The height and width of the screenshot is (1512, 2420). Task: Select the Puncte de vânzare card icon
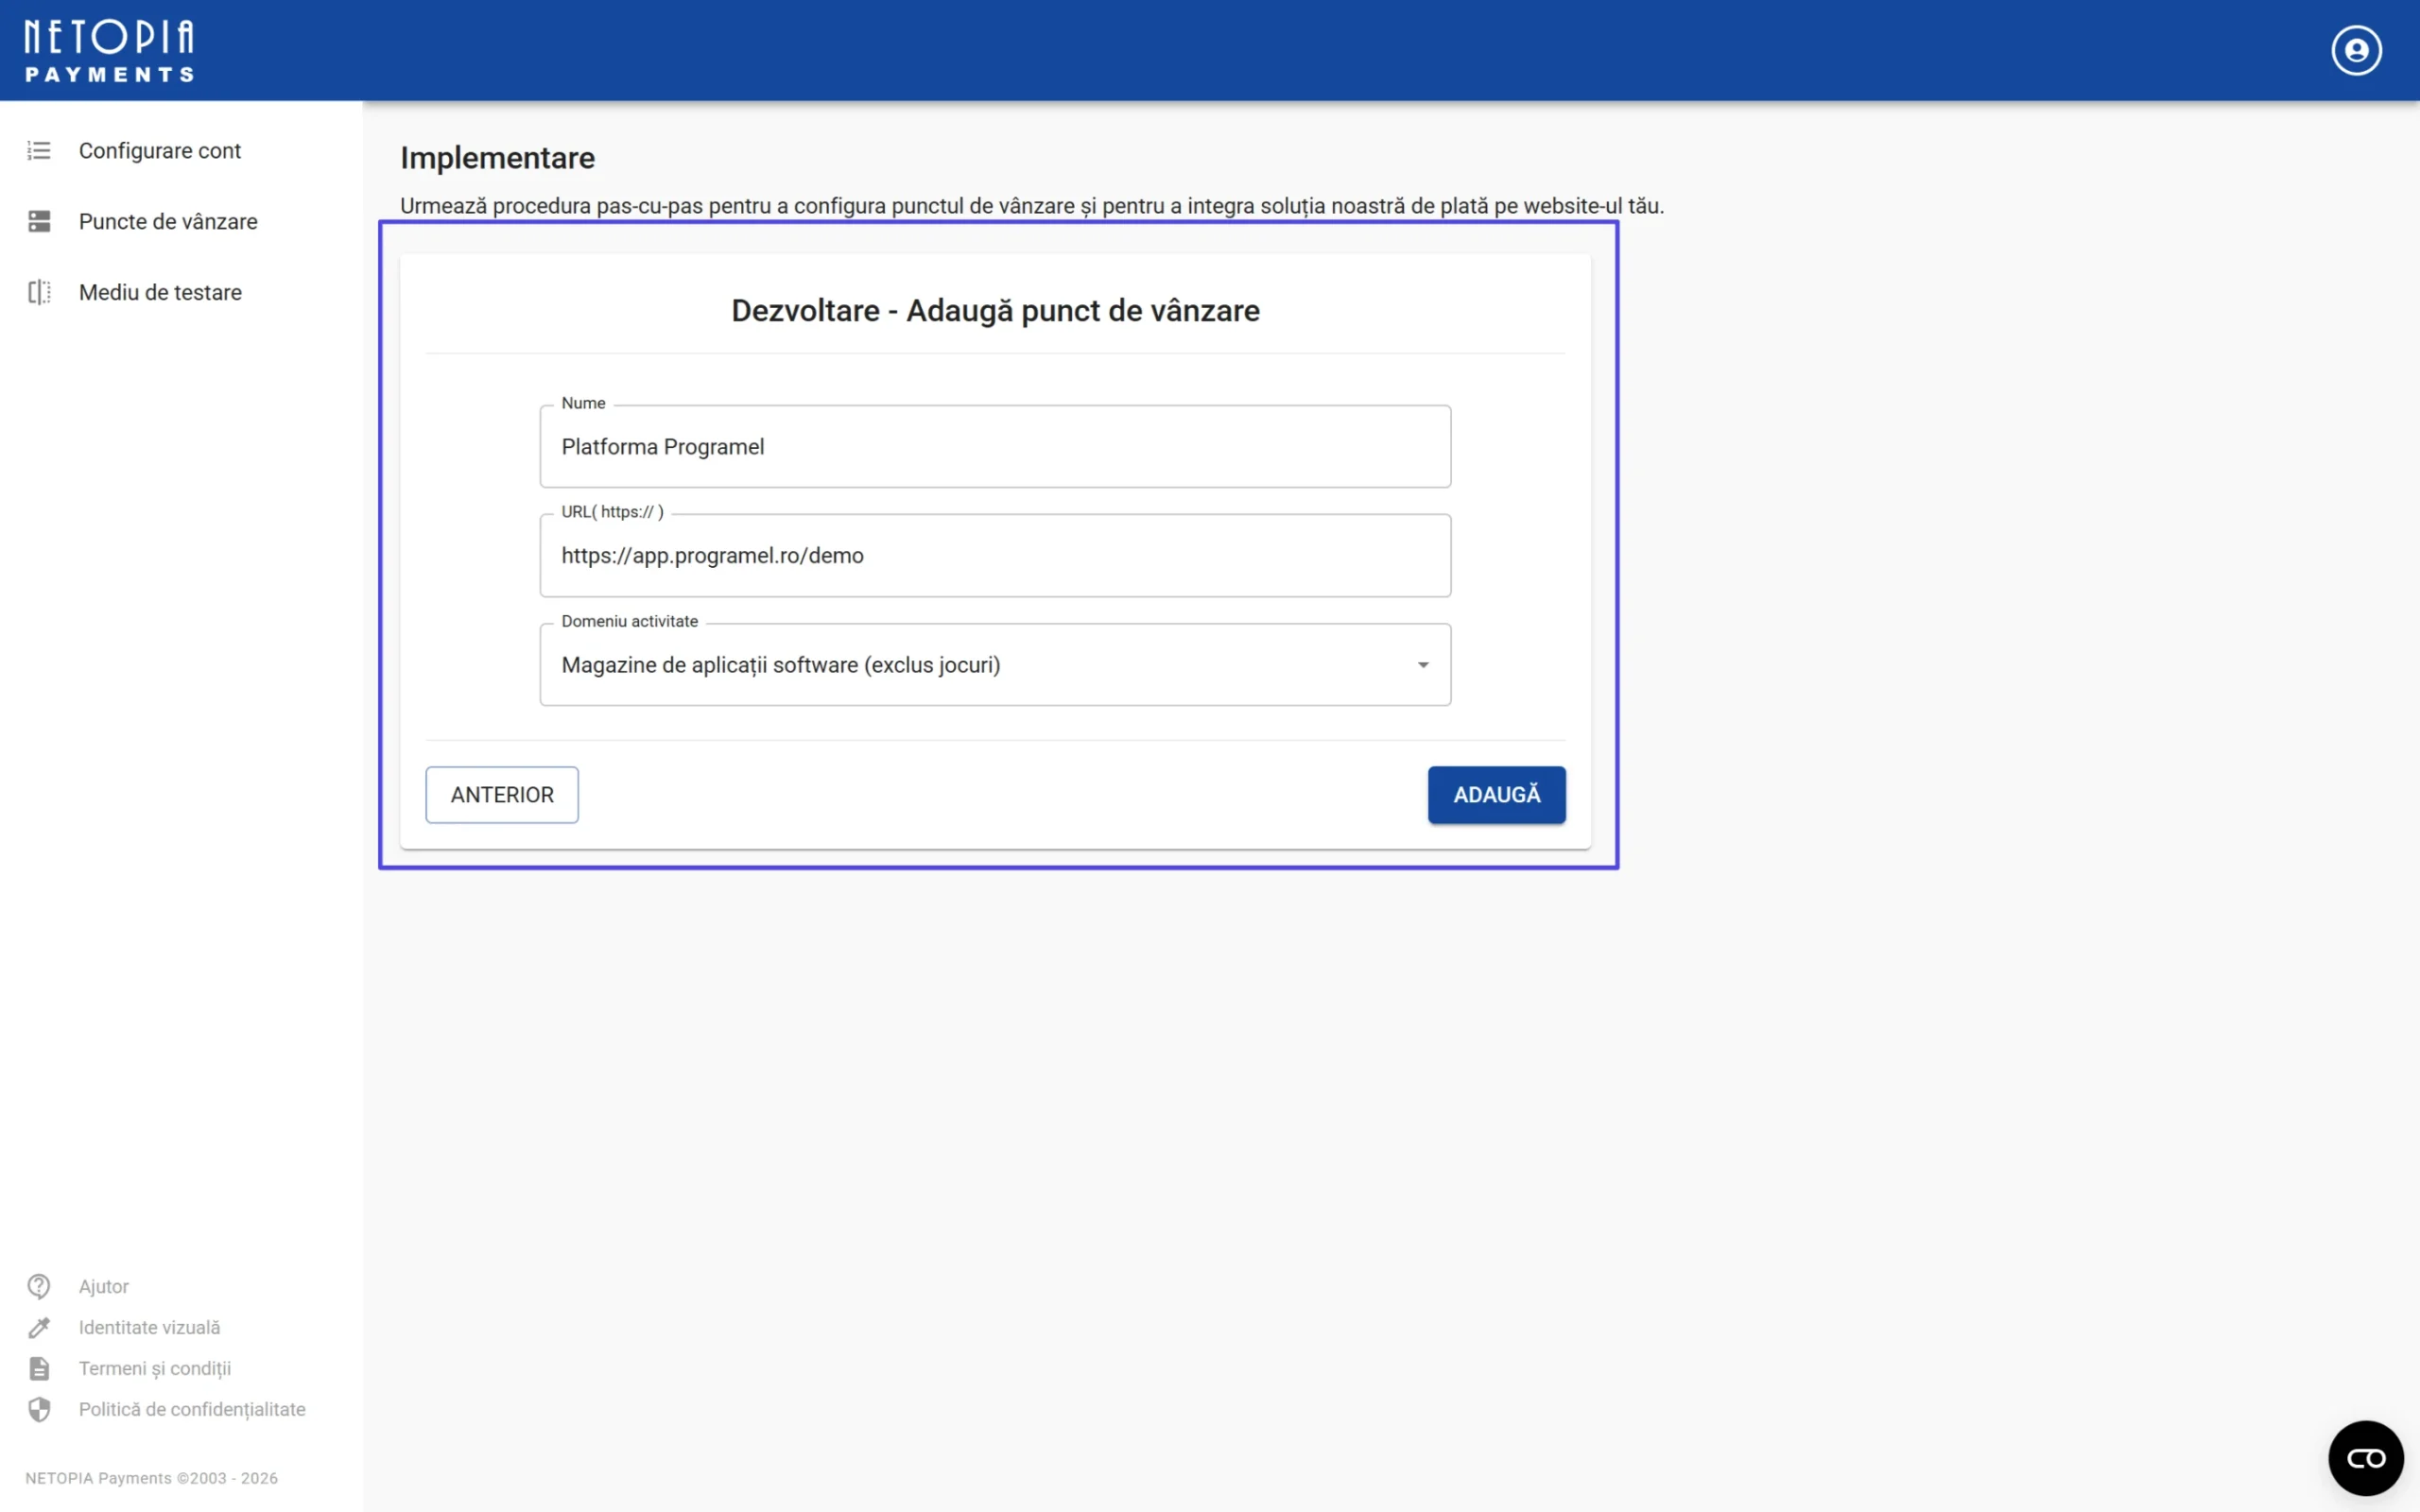39,221
